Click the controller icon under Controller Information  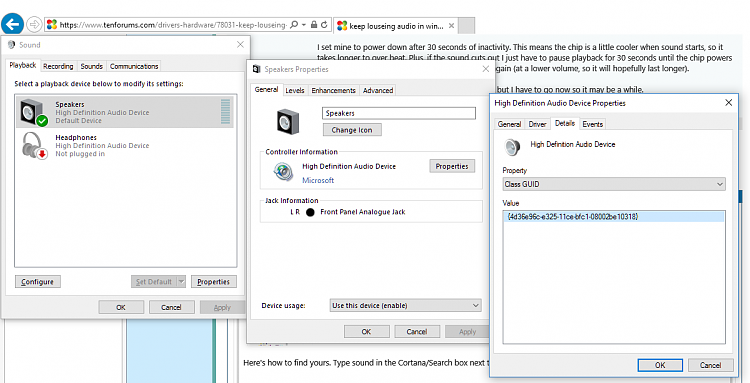pyautogui.click(x=283, y=172)
